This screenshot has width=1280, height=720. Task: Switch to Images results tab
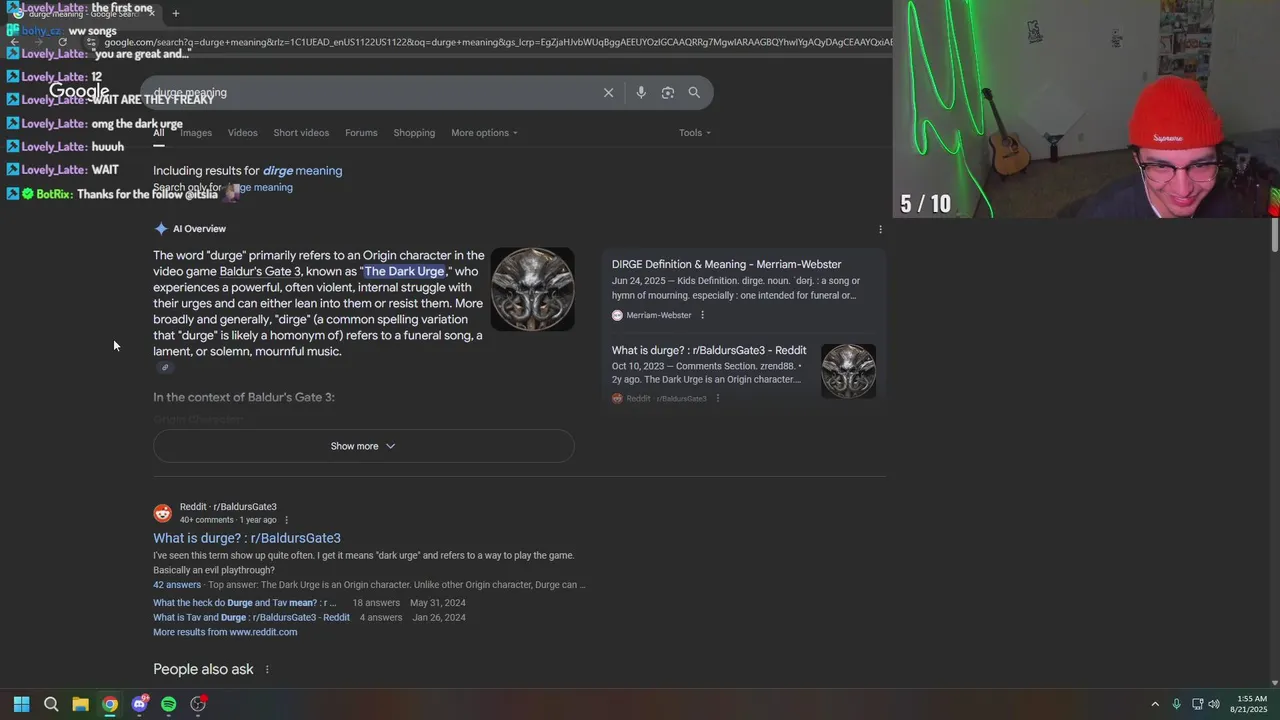click(x=195, y=133)
